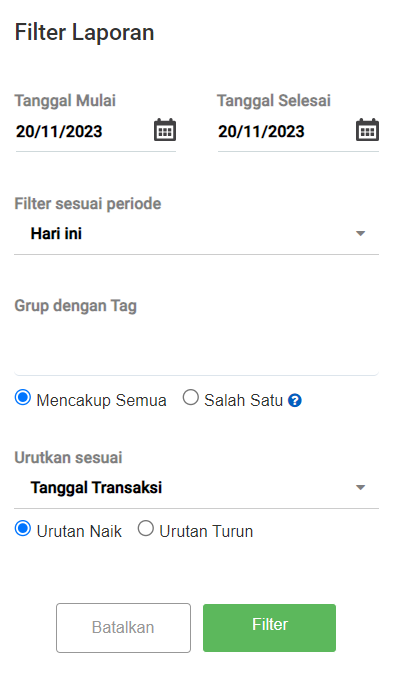Select the Mencakup Semua radio button
Viewport: 399px width, 690px height.
coord(22,397)
